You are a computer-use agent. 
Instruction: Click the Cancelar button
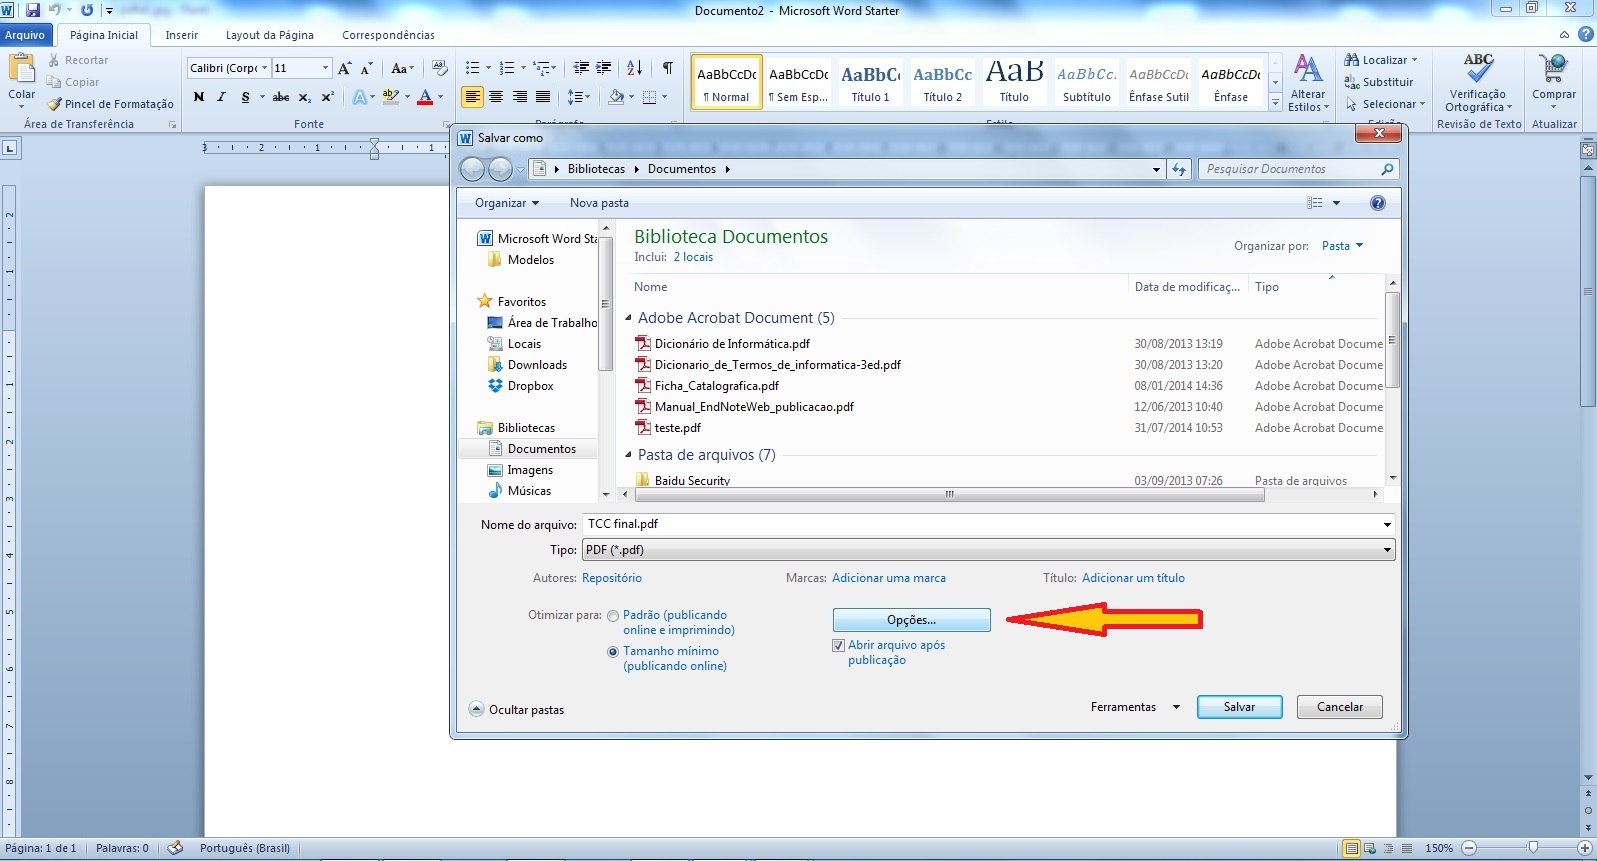[x=1340, y=707]
